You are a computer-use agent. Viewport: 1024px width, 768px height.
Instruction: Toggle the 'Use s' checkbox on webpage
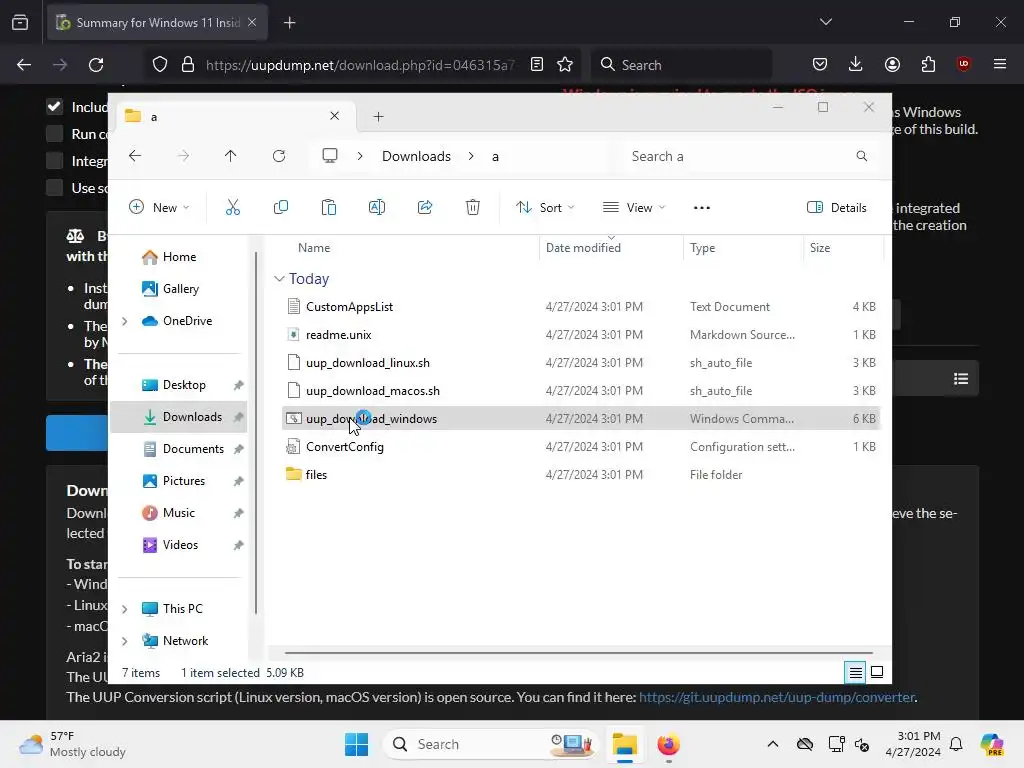tap(54, 188)
